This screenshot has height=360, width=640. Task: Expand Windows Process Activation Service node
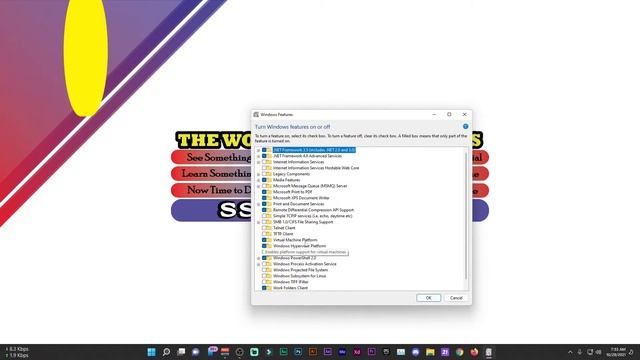(x=258, y=264)
